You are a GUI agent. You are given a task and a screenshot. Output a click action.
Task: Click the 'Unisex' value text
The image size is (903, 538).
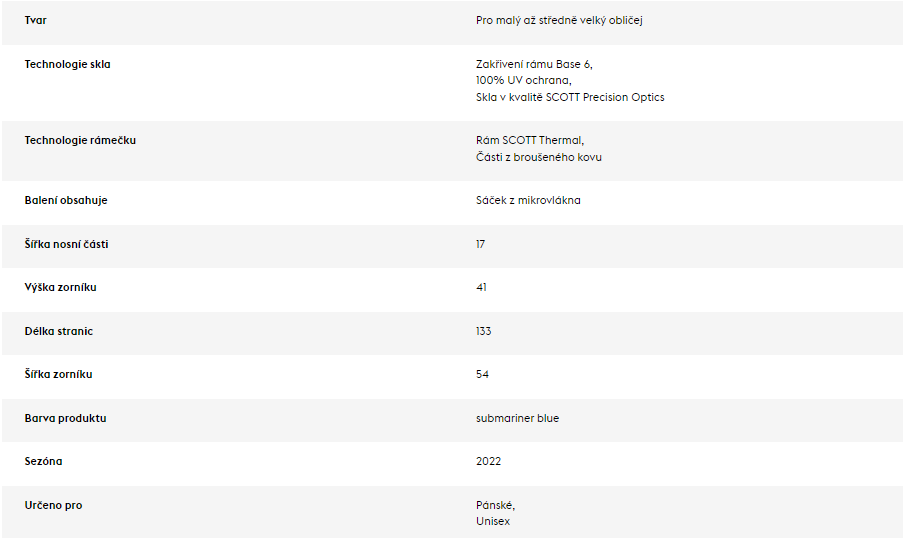coord(493,521)
